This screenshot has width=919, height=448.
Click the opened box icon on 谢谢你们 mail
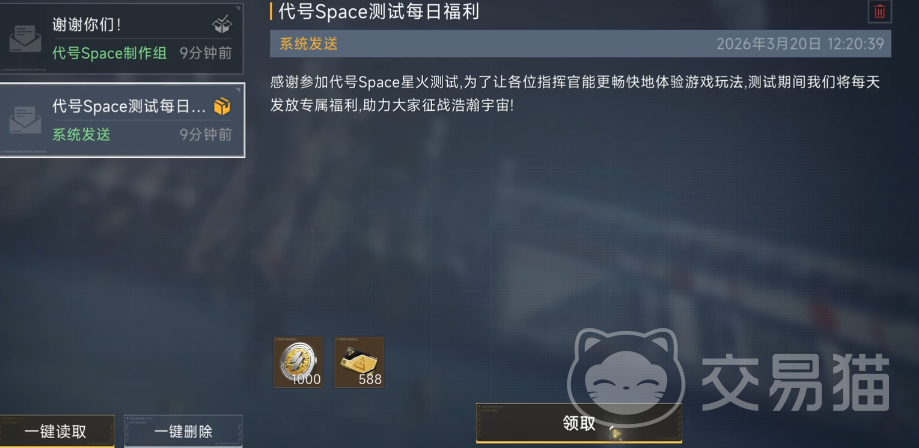click(x=222, y=24)
